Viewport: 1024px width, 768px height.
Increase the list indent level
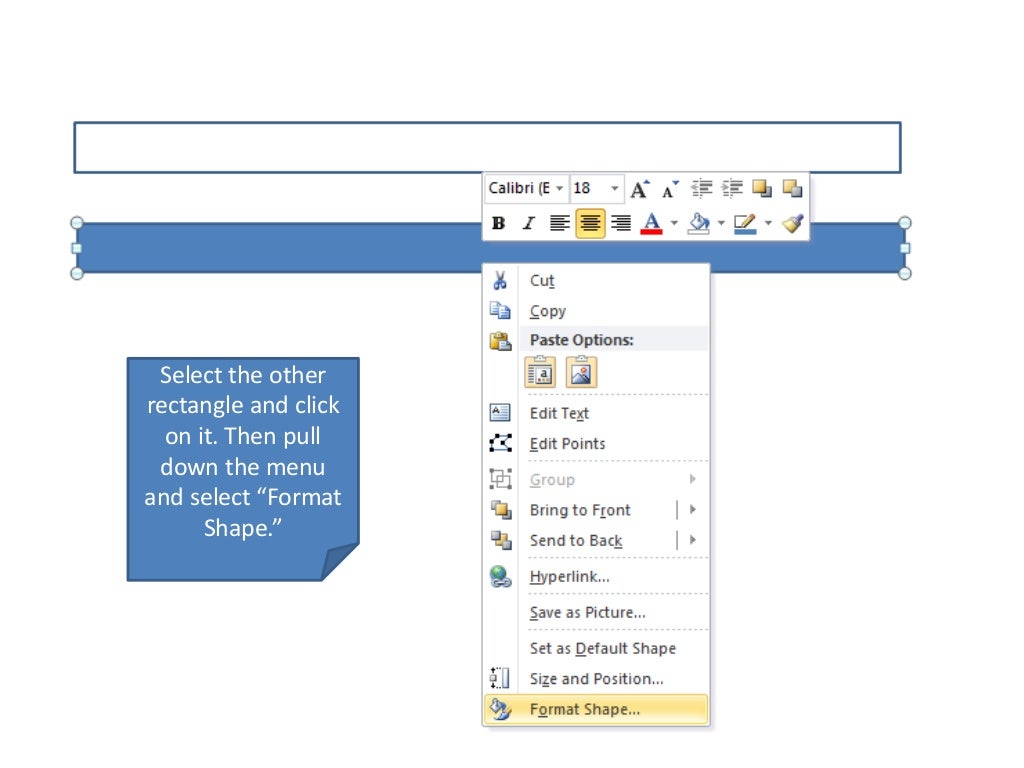[x=731, y=189]
